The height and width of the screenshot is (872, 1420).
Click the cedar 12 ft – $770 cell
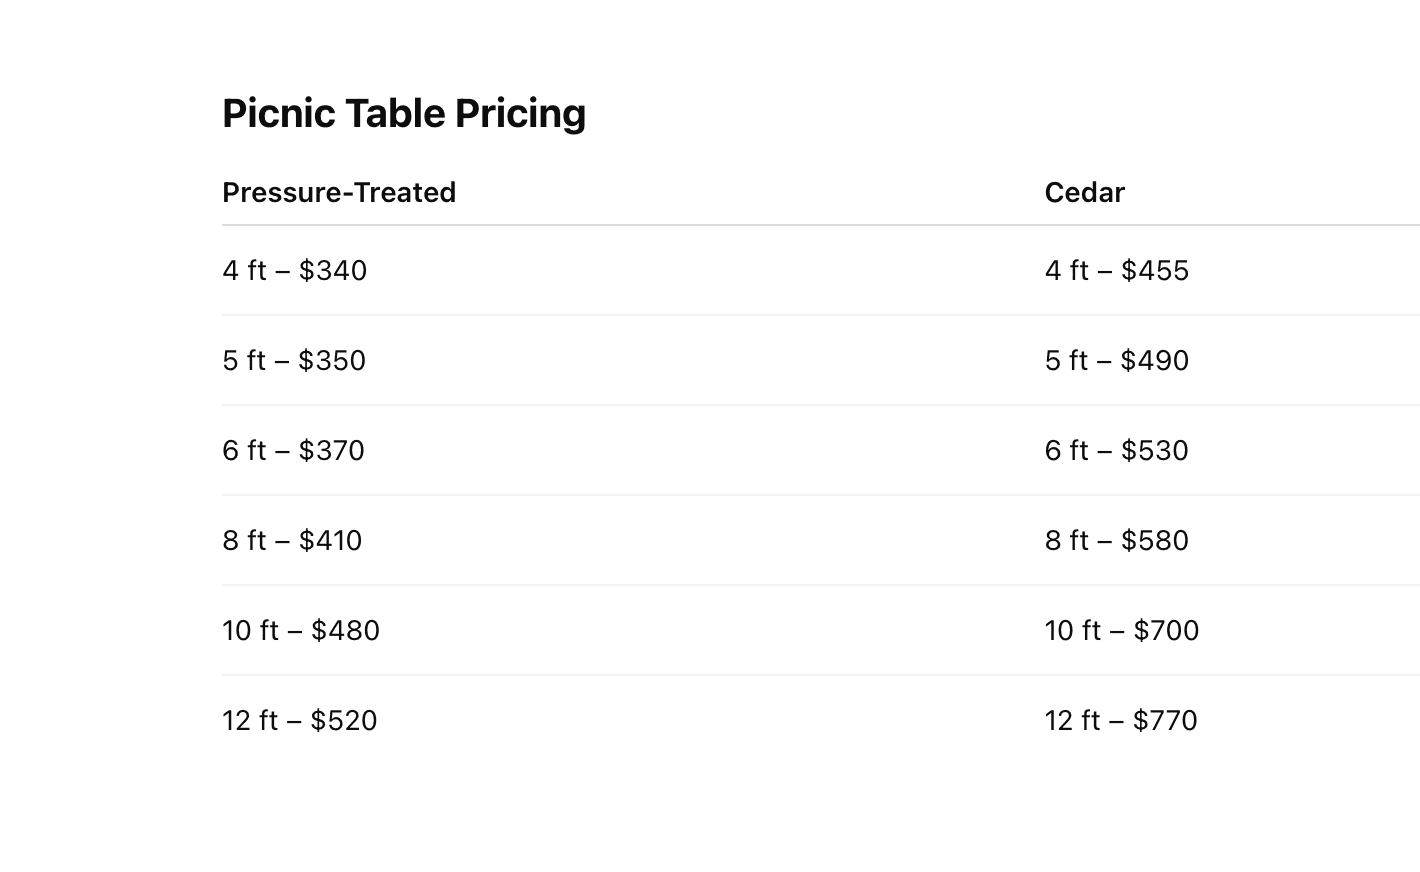(1232, 720)
